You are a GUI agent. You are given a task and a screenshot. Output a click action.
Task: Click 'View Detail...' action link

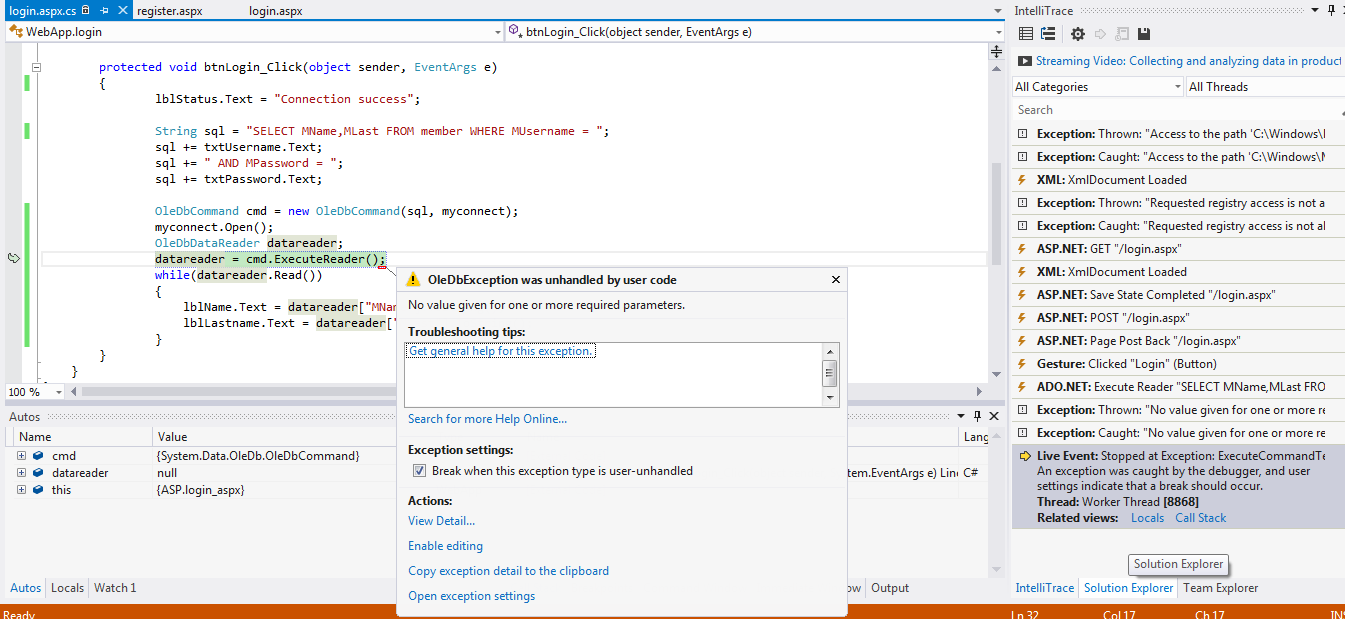pos(441,521)
